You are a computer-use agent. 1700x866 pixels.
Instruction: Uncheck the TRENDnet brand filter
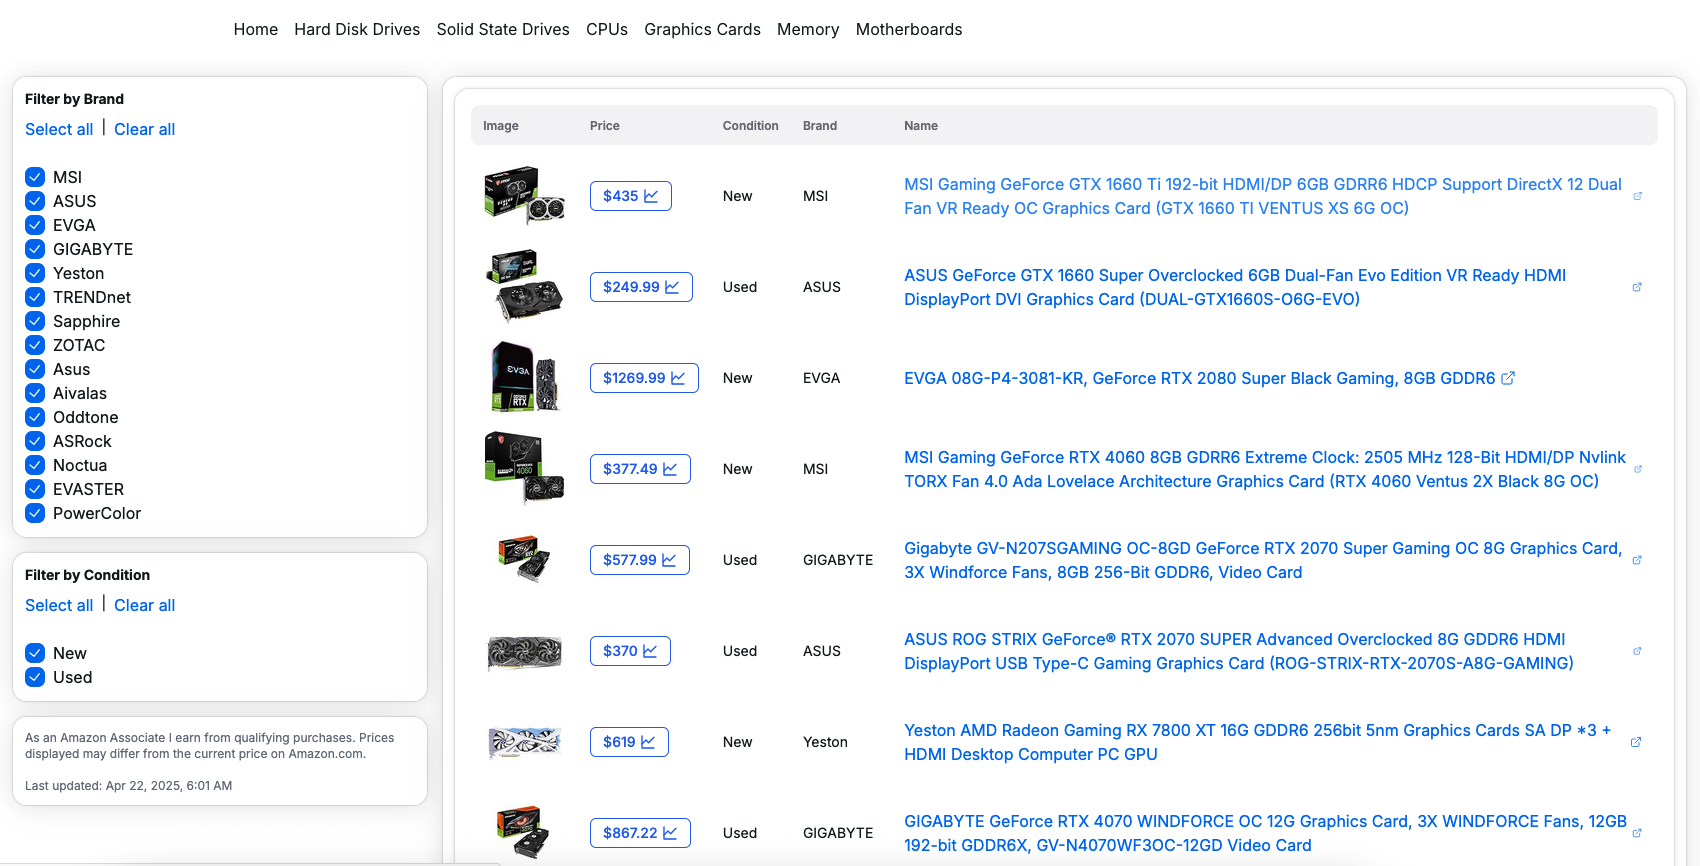[x=35, y=297]
